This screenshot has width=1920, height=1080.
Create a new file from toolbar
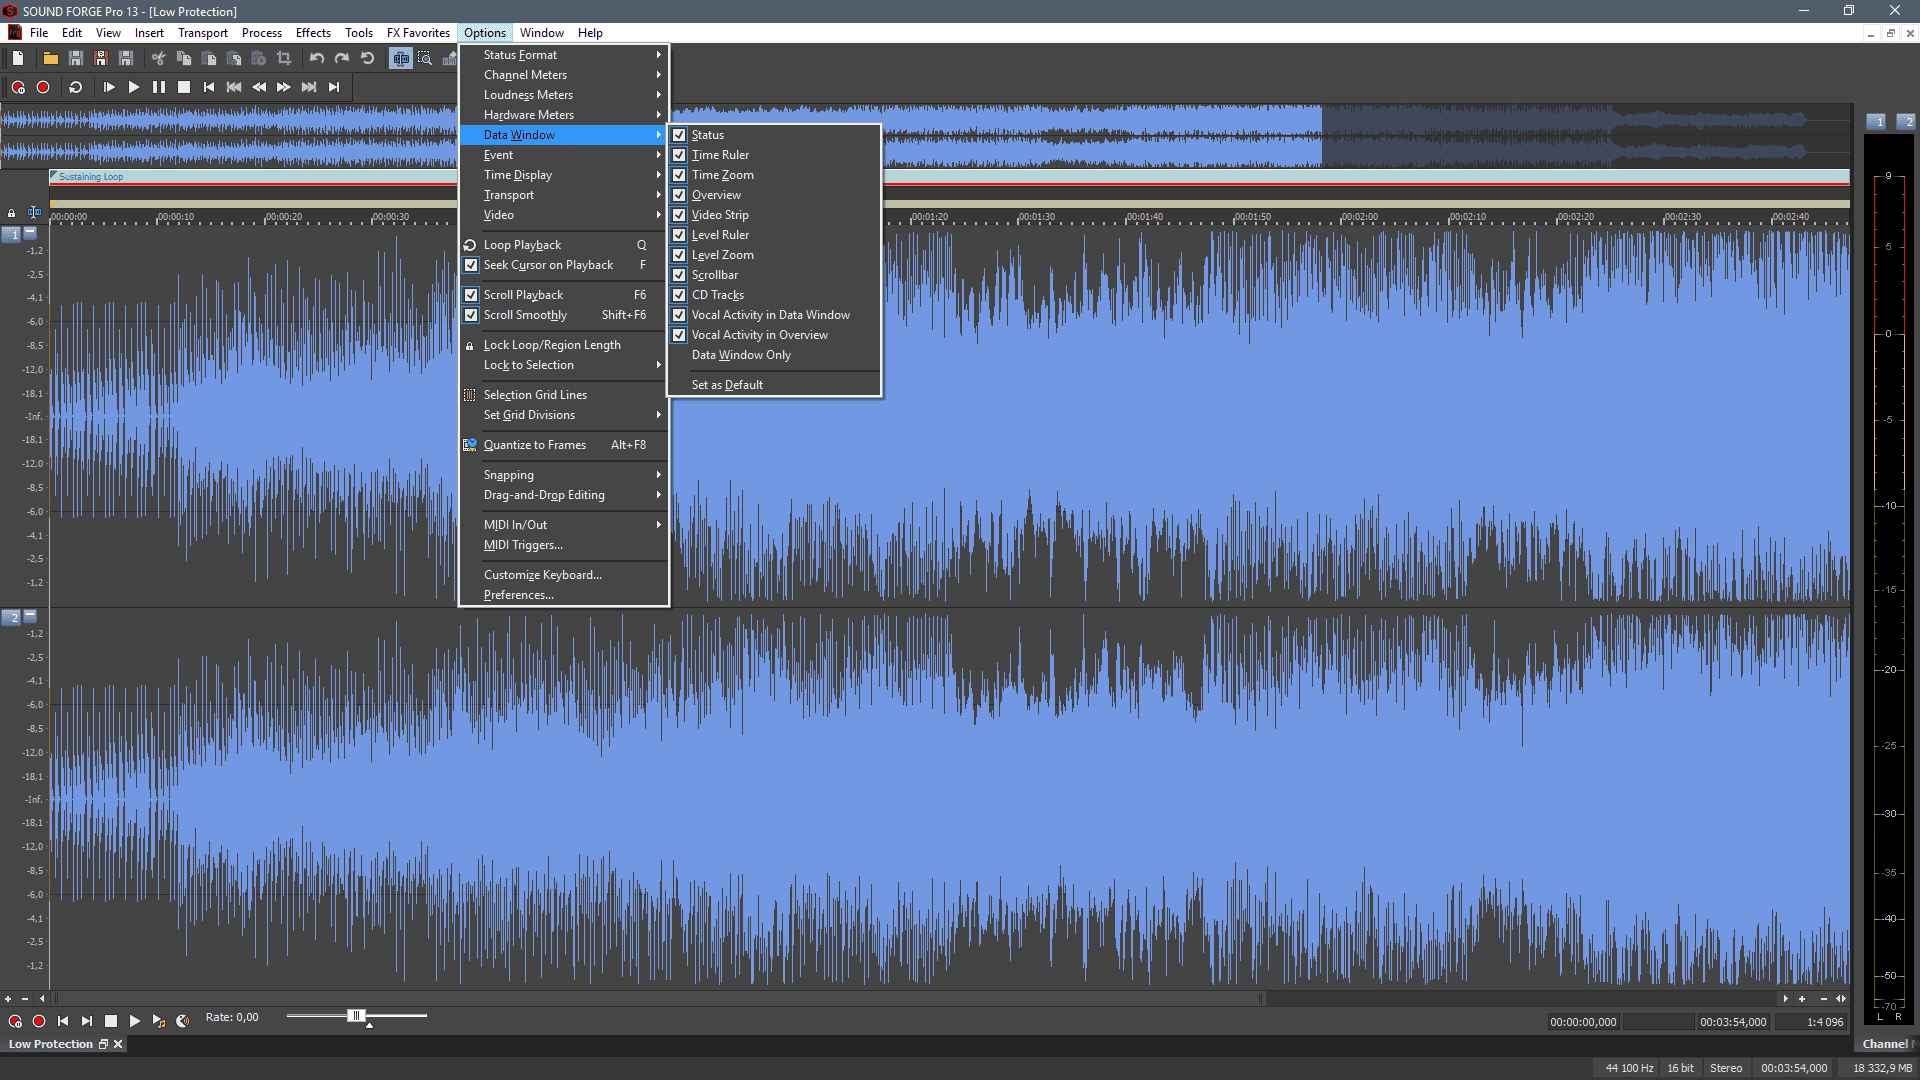coord(18,59)
